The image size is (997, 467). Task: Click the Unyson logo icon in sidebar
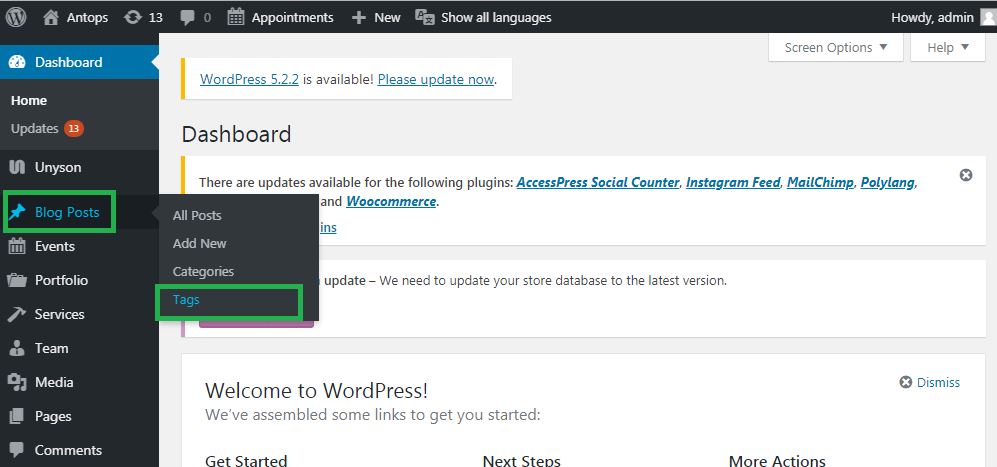coord(17,167)
